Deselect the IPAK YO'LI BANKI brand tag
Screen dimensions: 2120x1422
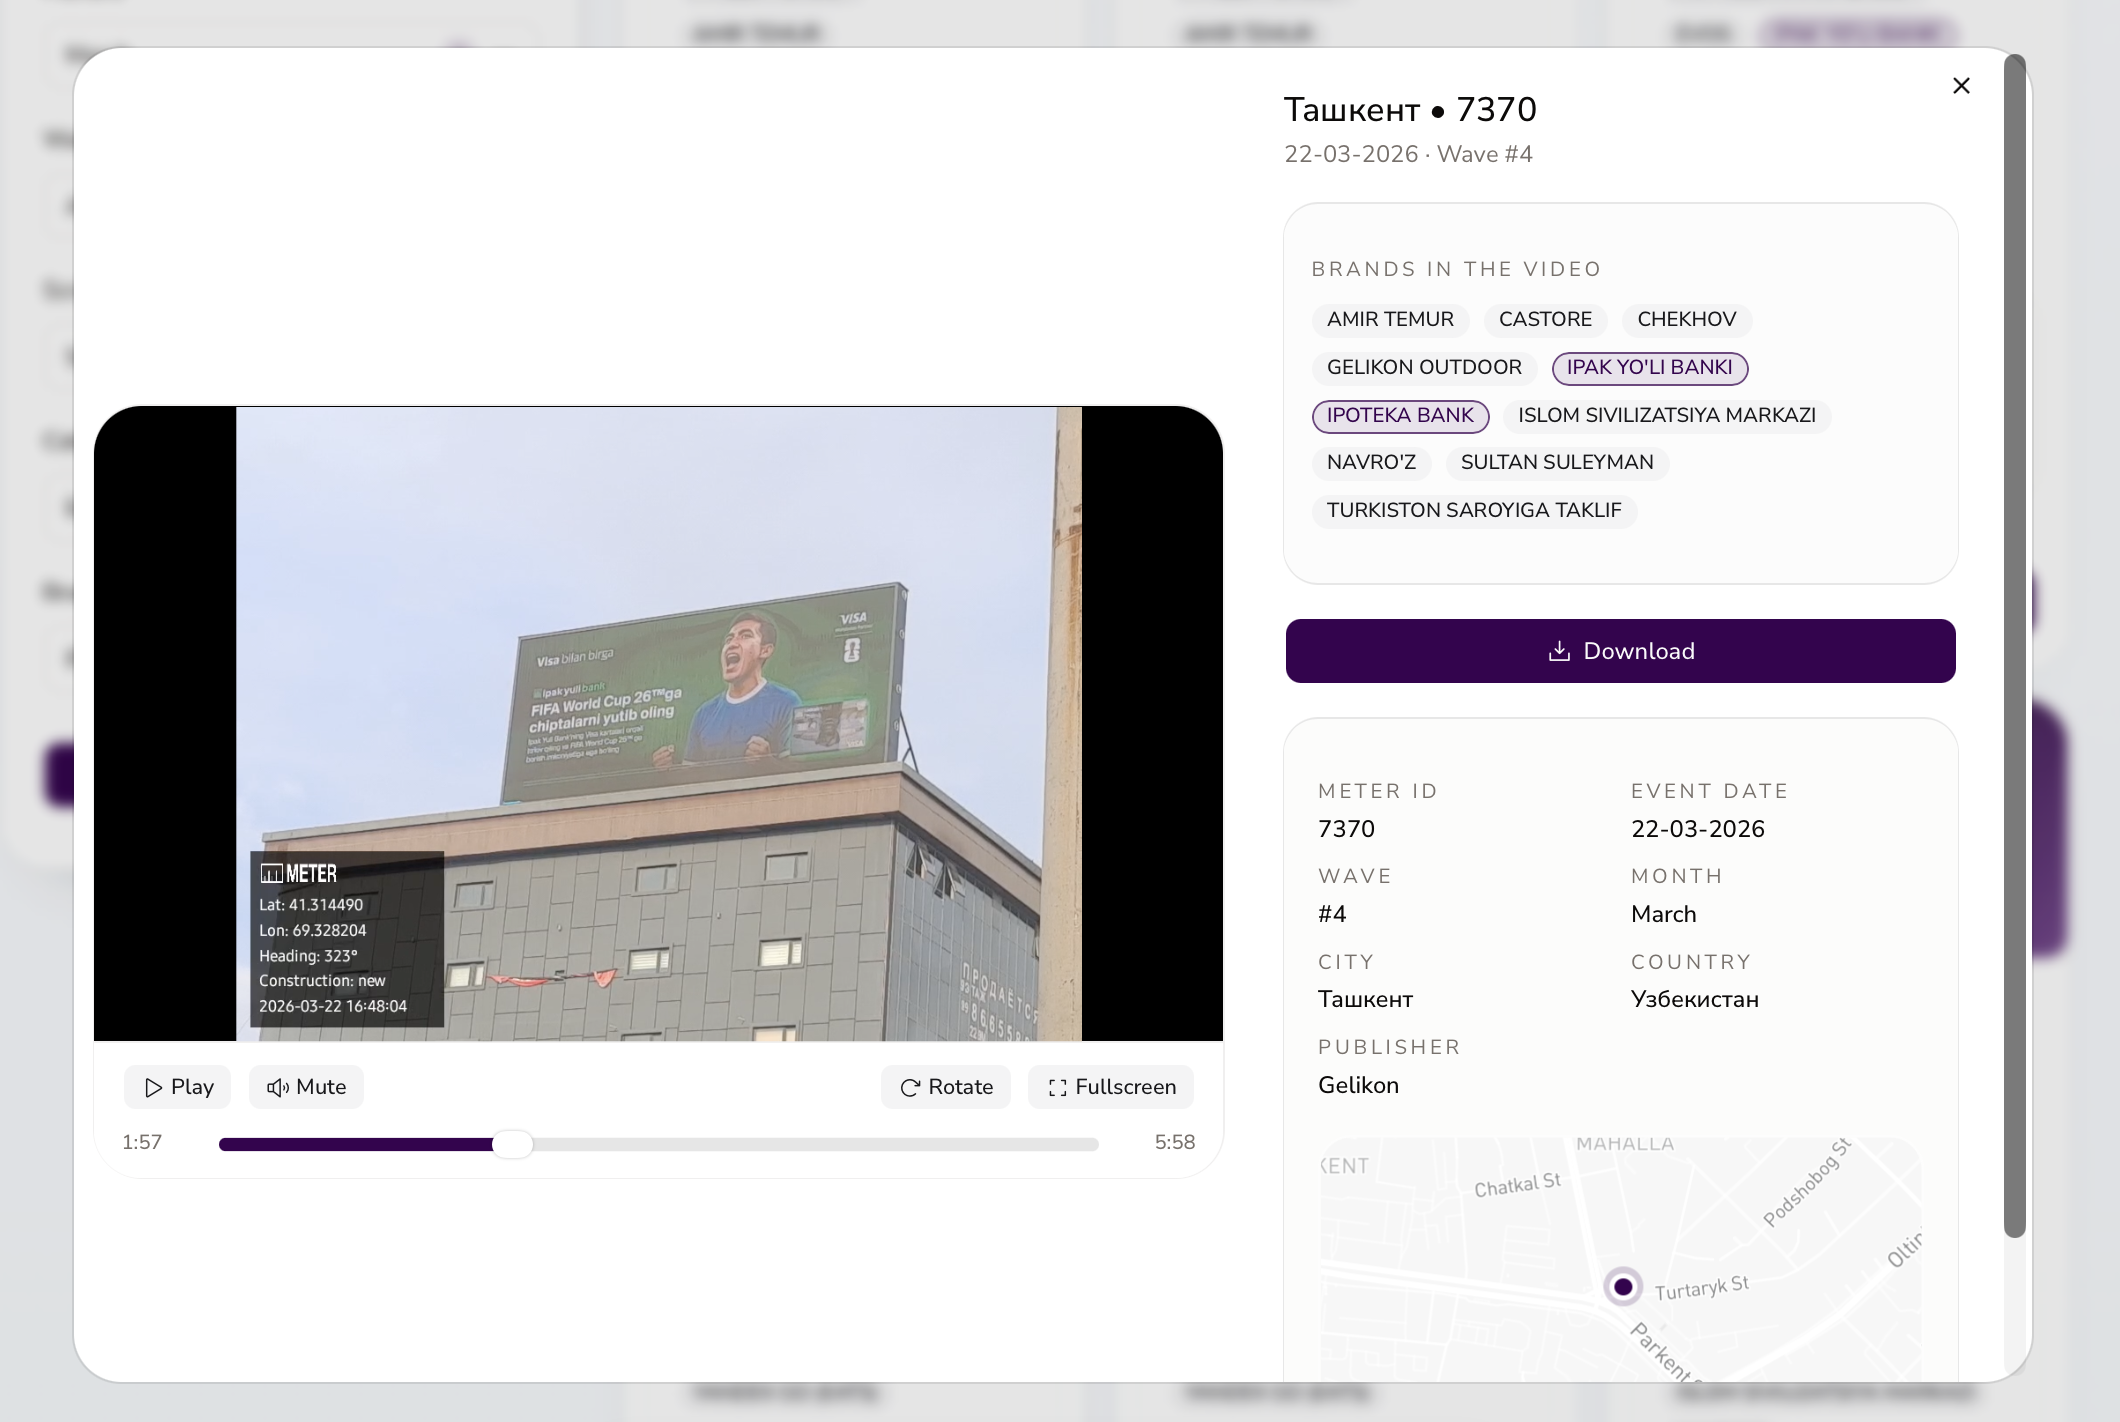point(1649,367)
